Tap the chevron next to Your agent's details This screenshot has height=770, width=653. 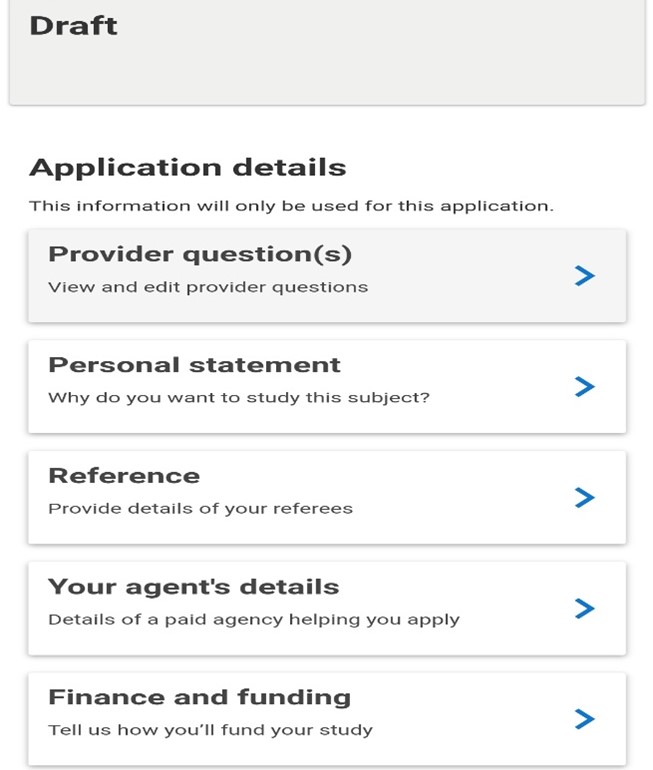[585, 609]
